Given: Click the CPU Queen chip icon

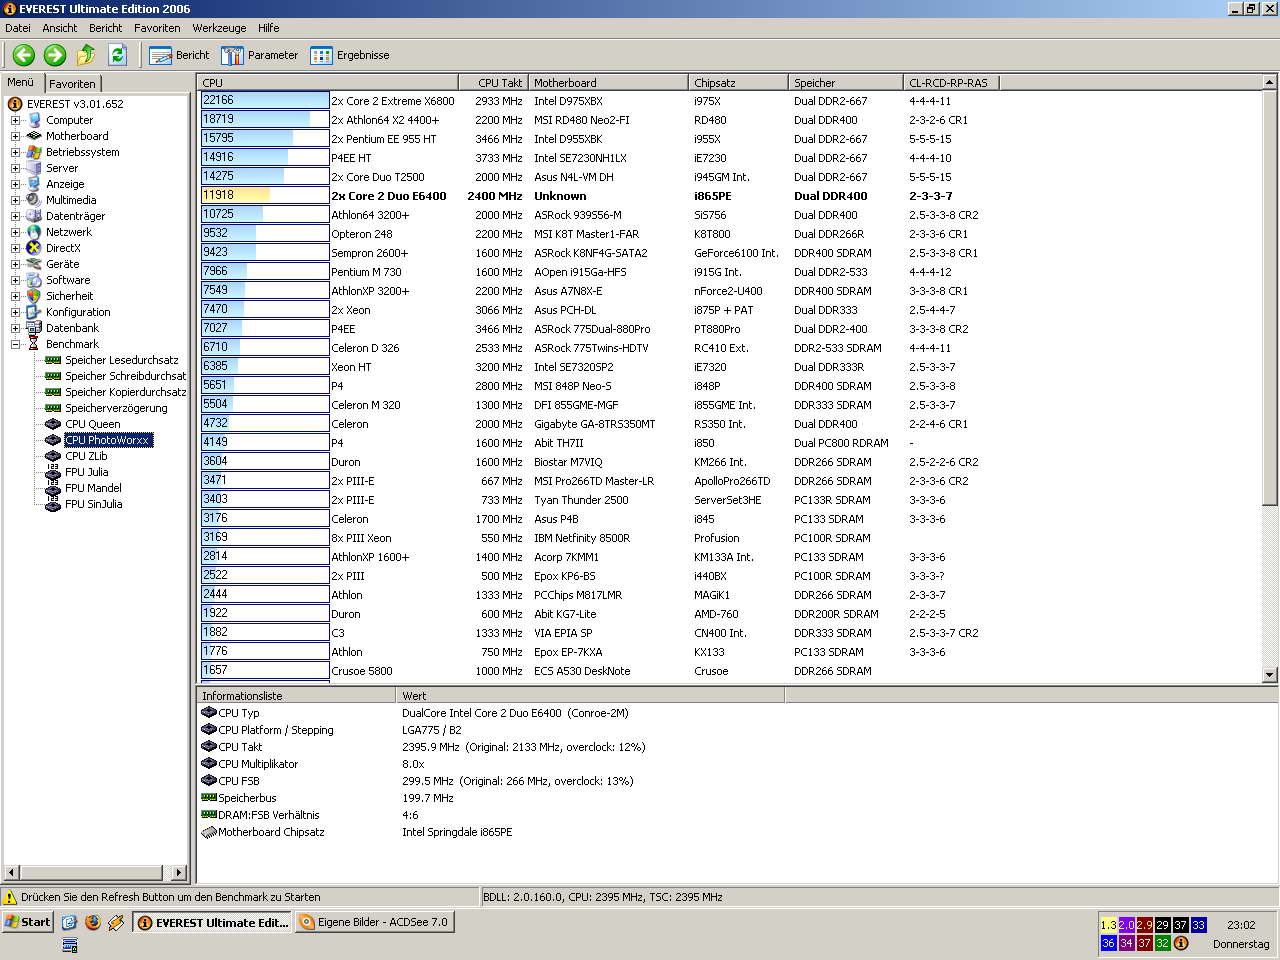Looking at the screenshot, I should point(53,424).
